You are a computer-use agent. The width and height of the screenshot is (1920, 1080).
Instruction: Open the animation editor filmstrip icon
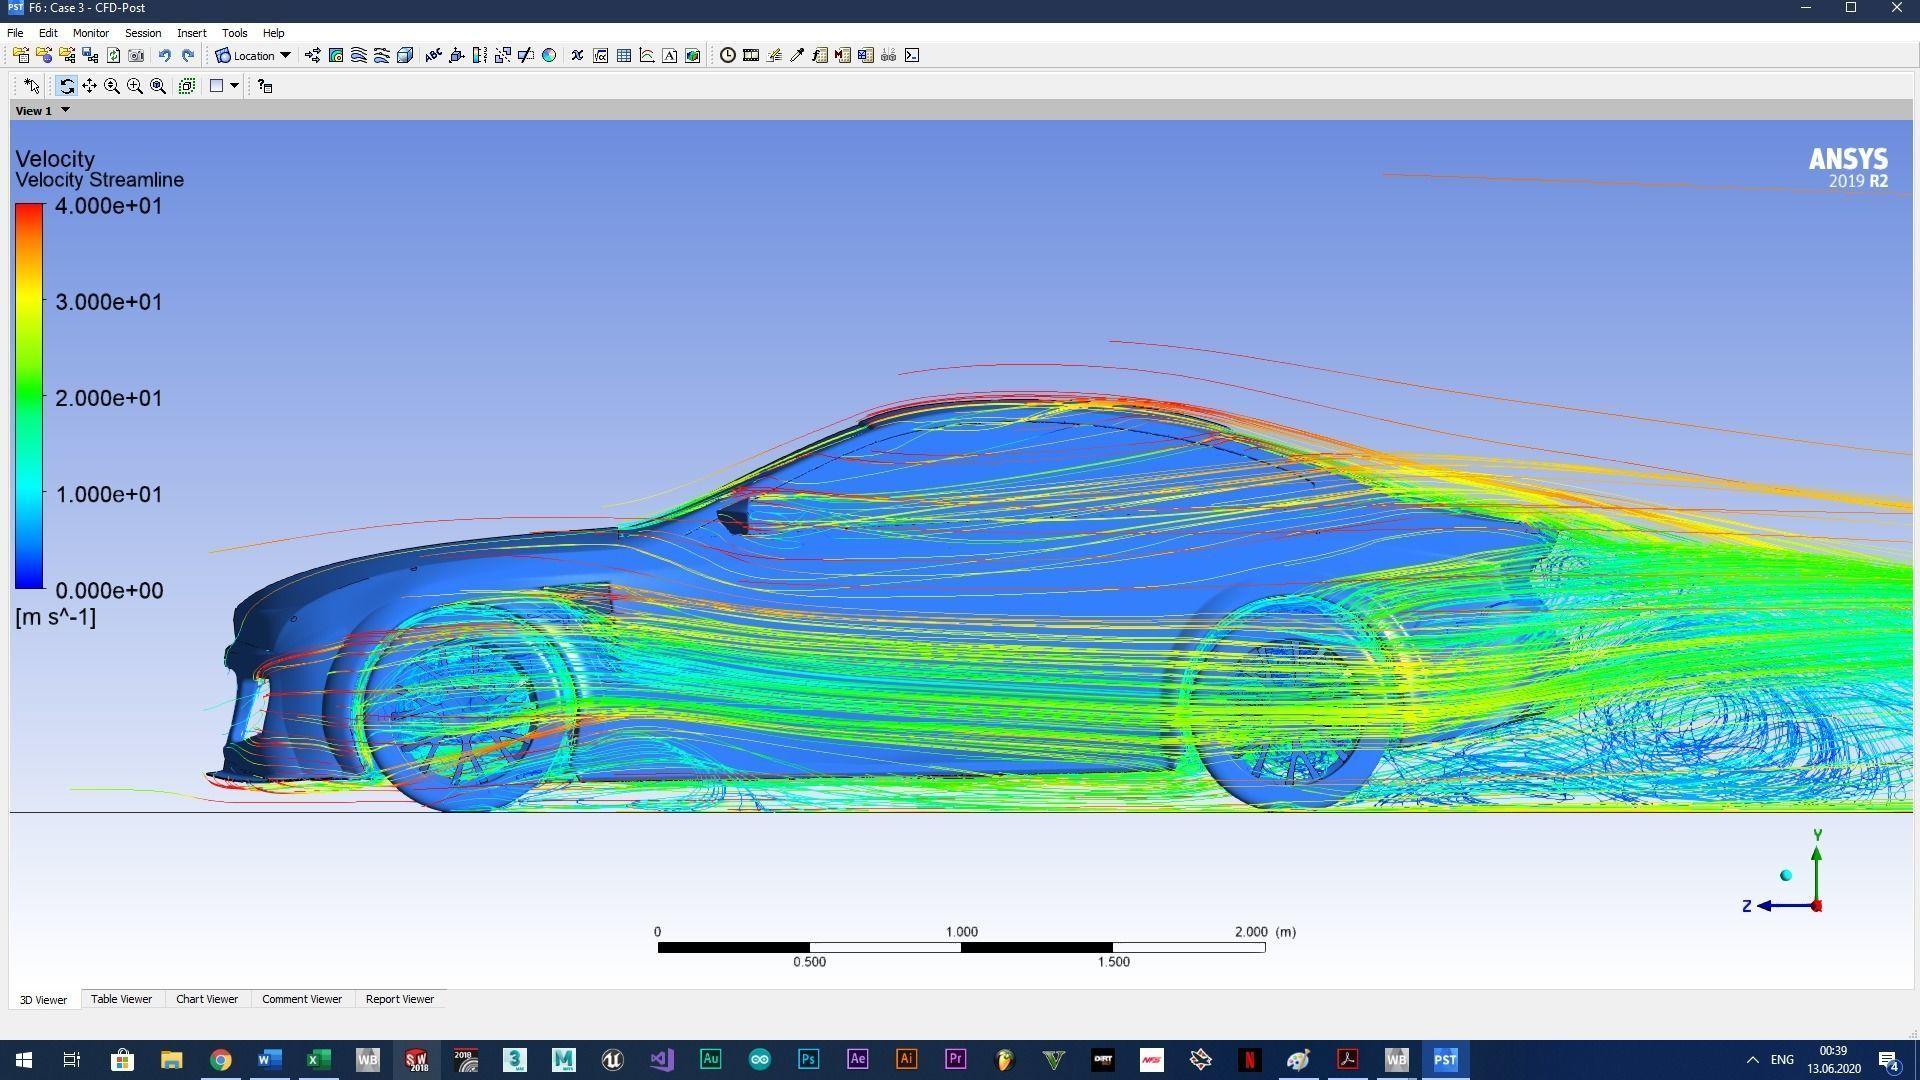pos(751,55)
